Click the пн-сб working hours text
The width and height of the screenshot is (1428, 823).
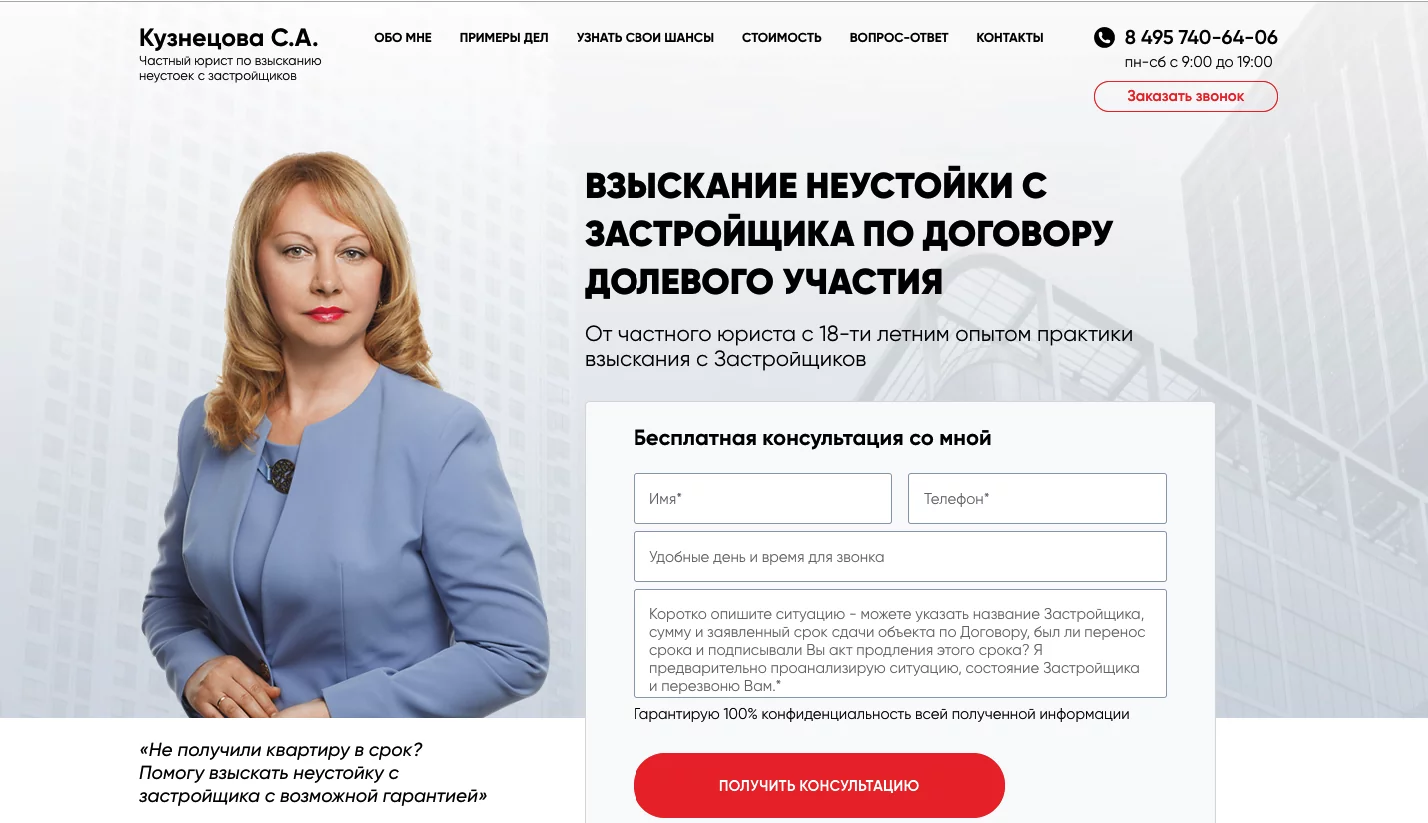(x=1199, y=62)
